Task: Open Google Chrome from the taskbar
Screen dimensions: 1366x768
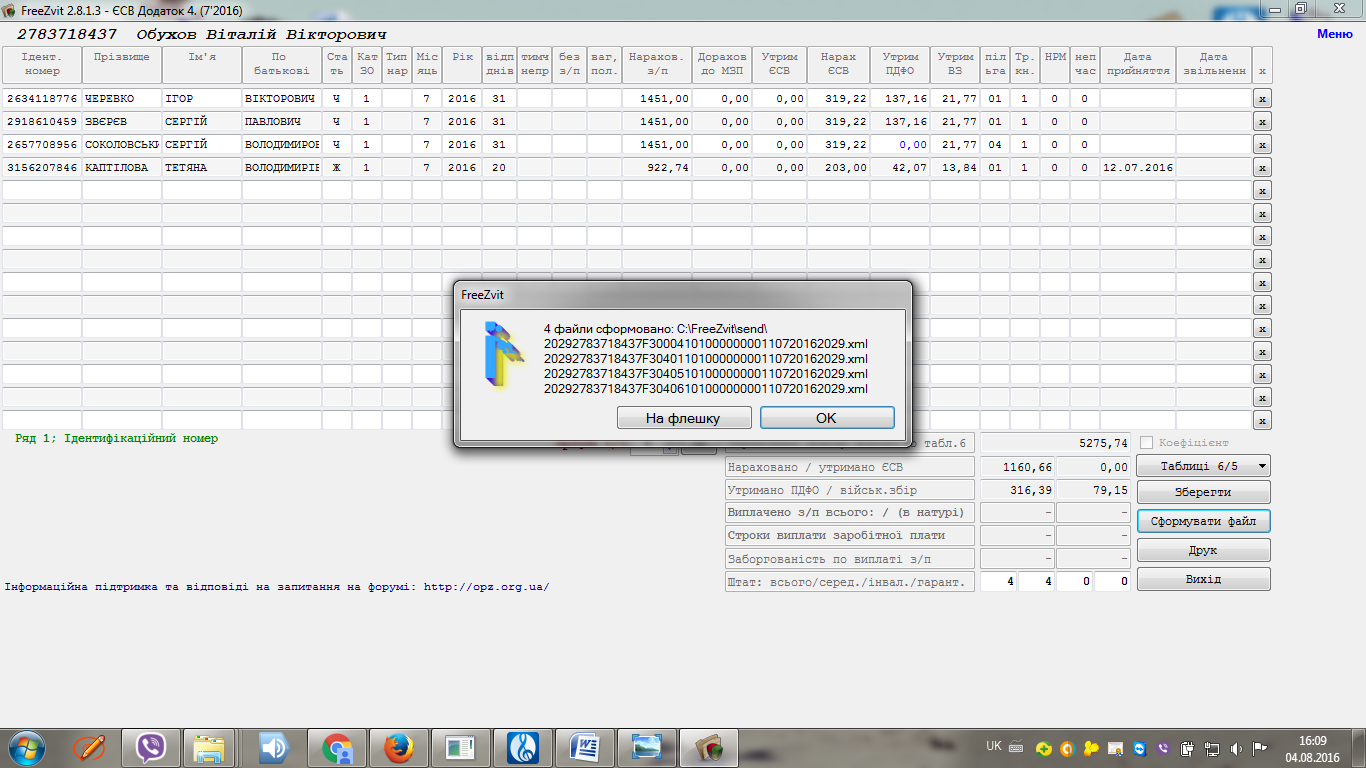Action: click(337, 747)
